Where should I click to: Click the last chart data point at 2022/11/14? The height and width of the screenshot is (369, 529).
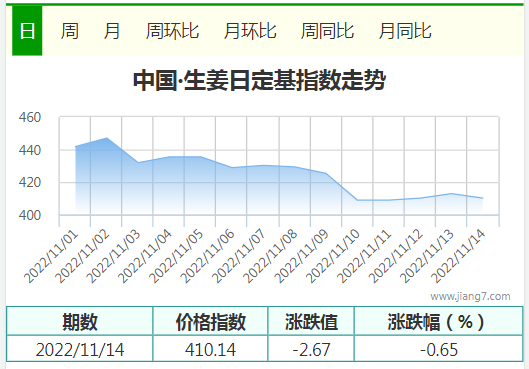[x=482, y=198]
